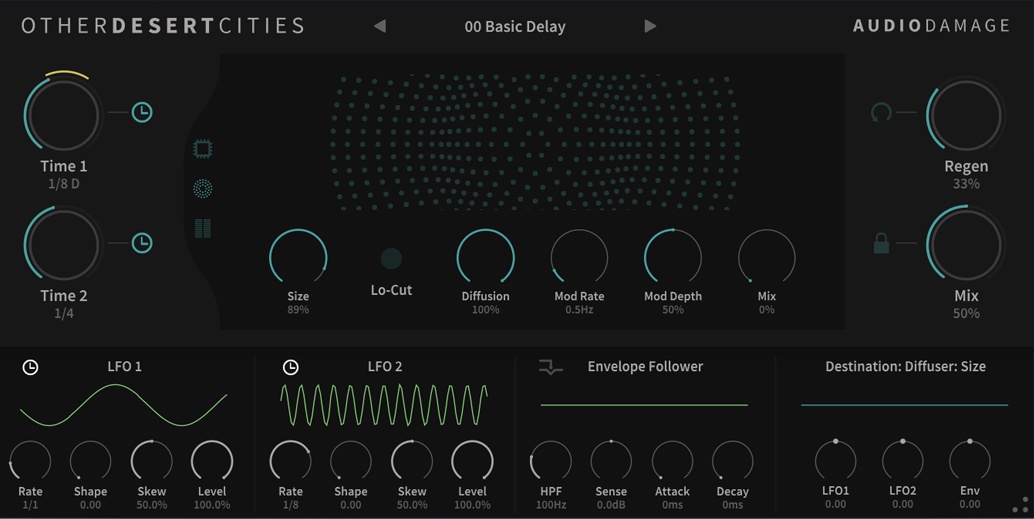Go to the next preset arrow

point(650,26)
